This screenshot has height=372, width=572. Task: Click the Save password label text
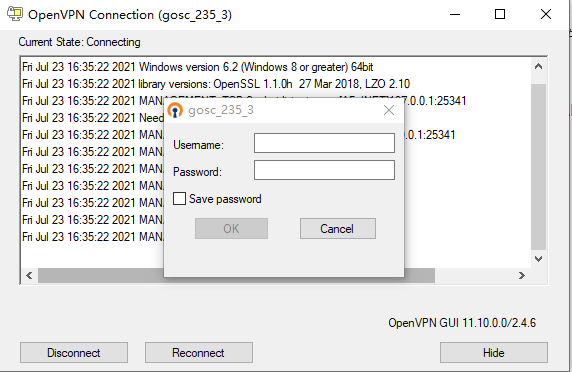click(225, 199)
